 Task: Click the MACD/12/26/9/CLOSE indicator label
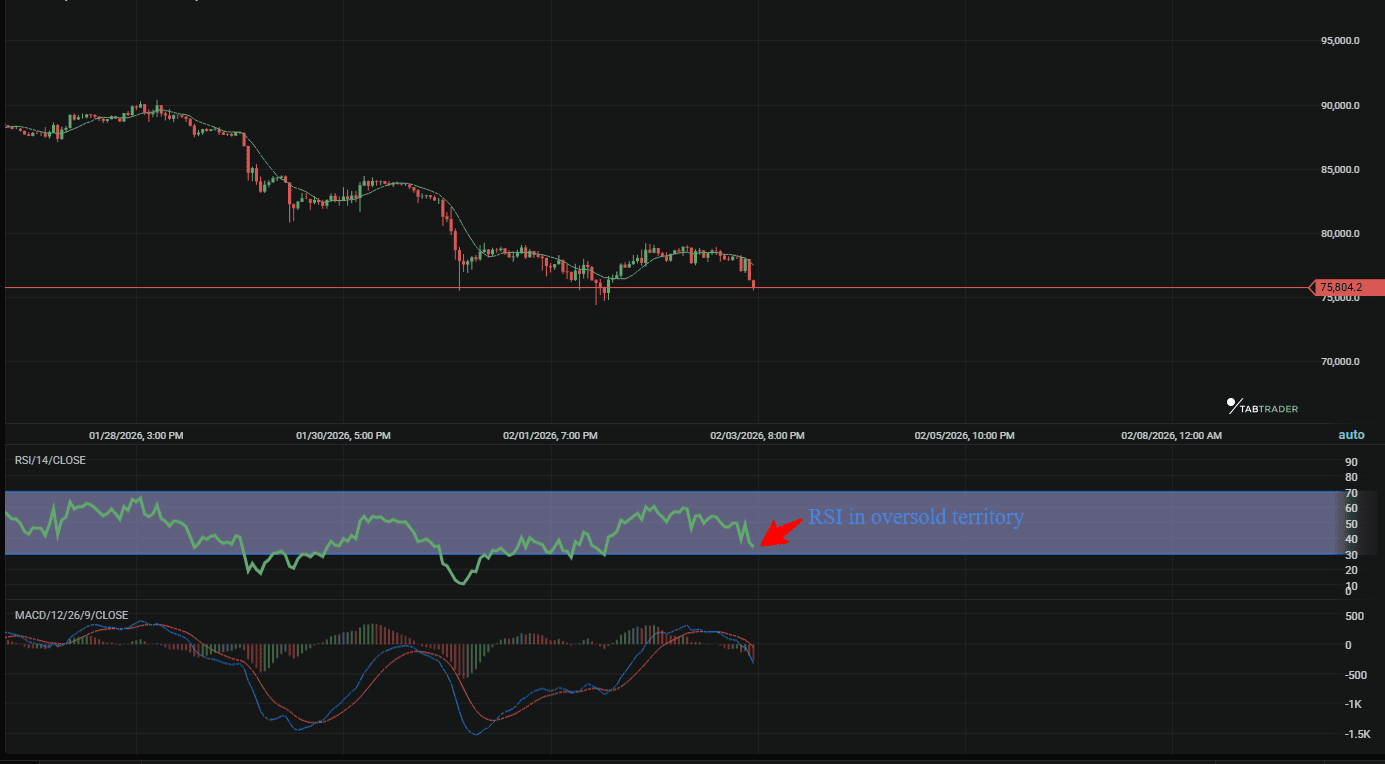pos(70,614)
